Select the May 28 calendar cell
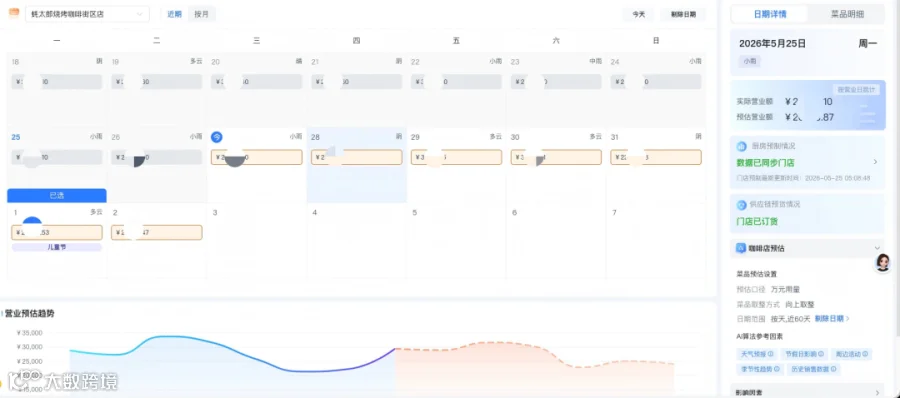 click(x=356, y=165)
